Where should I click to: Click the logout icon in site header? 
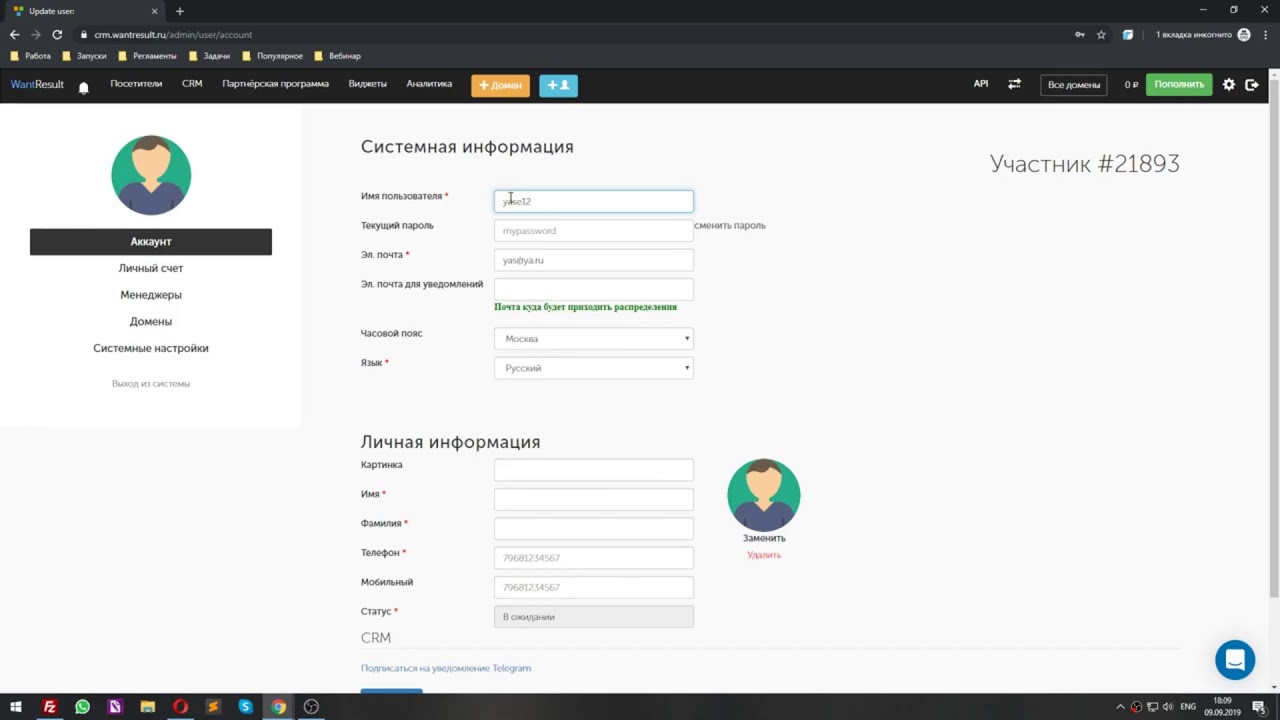tap(1252, 85)
